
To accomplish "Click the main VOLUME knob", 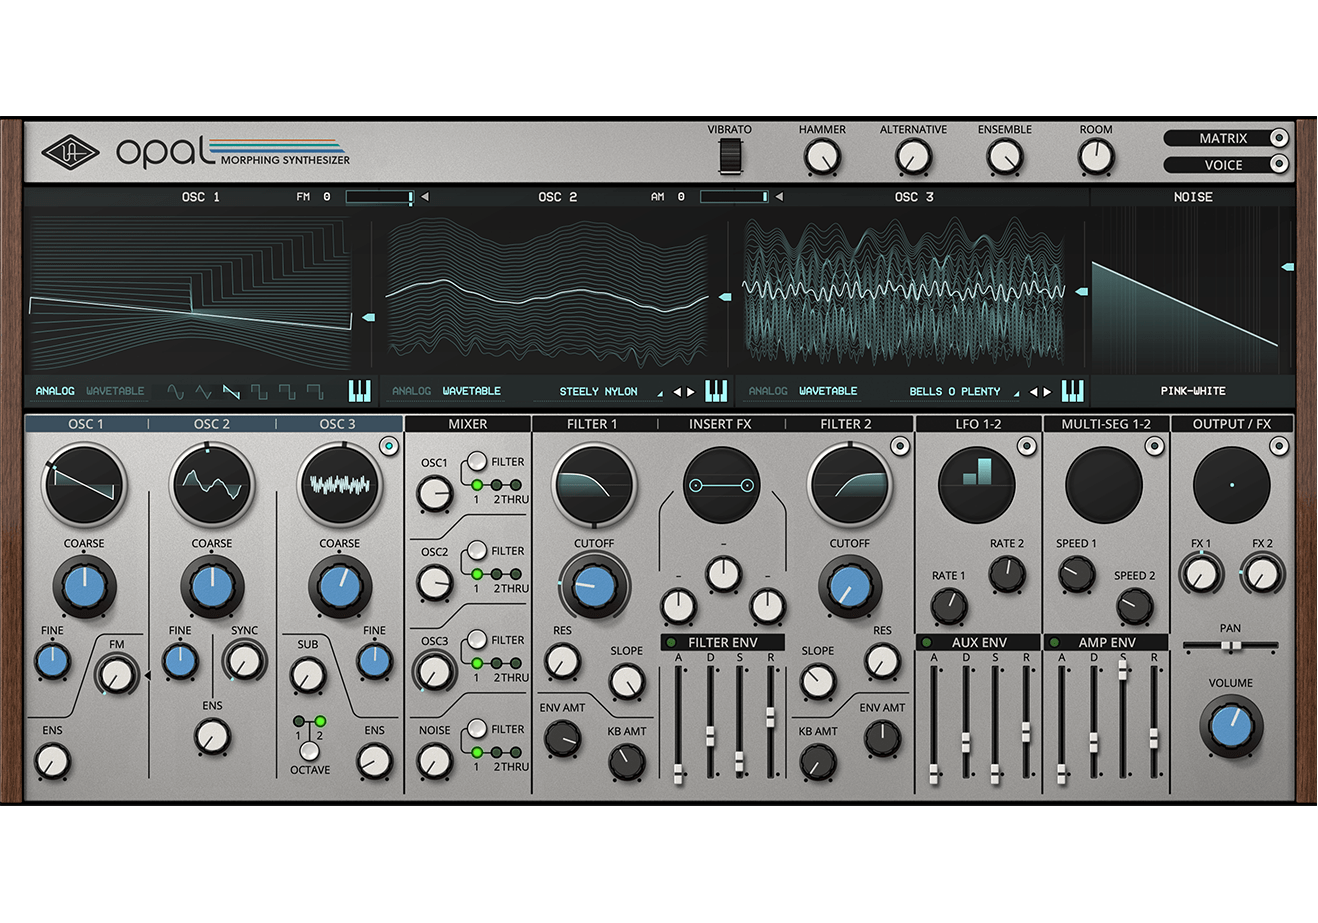I will 1231,727.
